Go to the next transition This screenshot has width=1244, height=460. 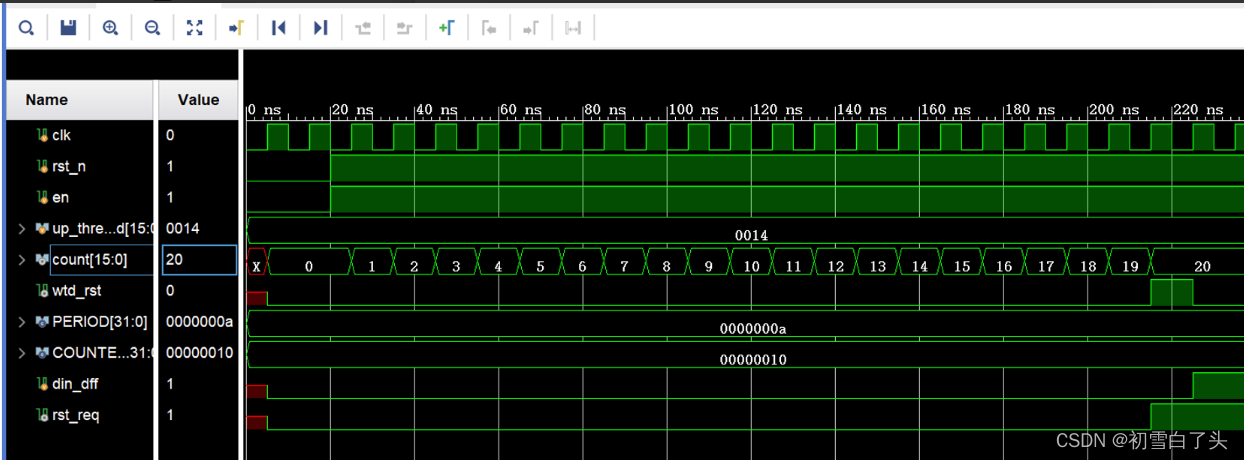coord(404,28)
